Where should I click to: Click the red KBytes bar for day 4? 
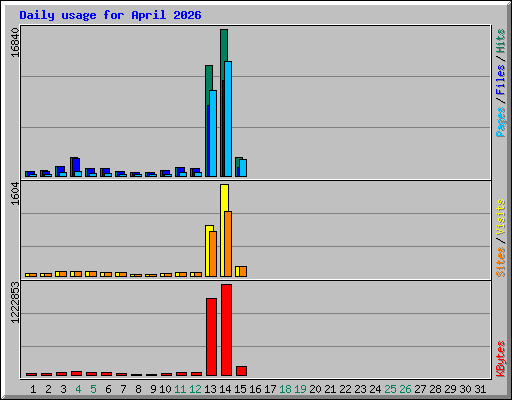pos(76,374)
